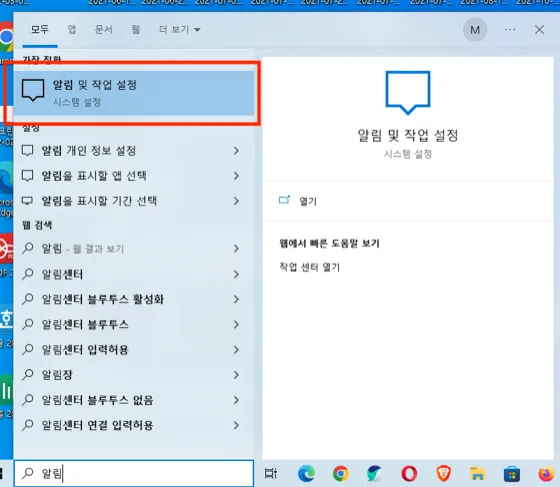
Task: Launch Firefox from the taskbar
Action: pos(546,474)
